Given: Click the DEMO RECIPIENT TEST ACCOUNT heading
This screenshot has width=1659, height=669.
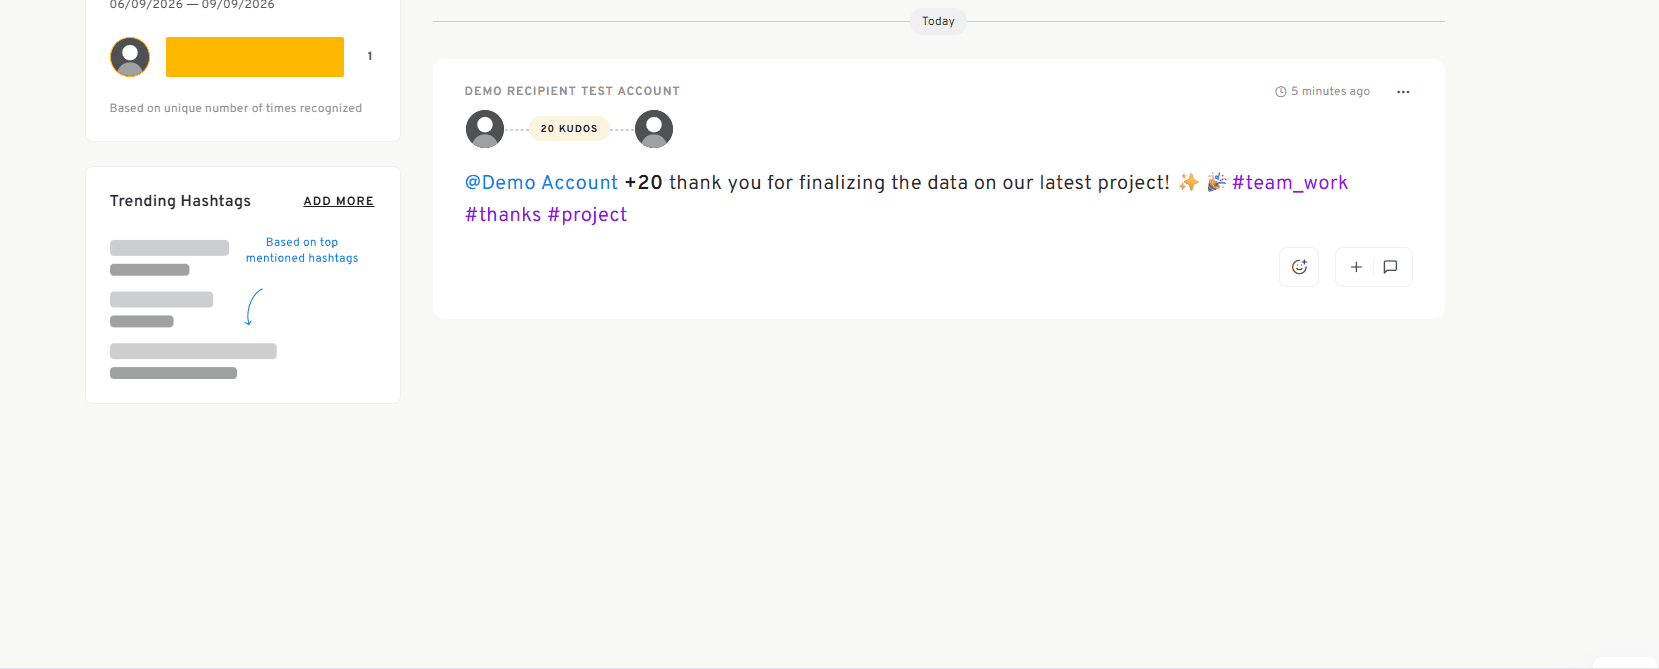Looking at the screenshot, I should click(x=572, y=91).
